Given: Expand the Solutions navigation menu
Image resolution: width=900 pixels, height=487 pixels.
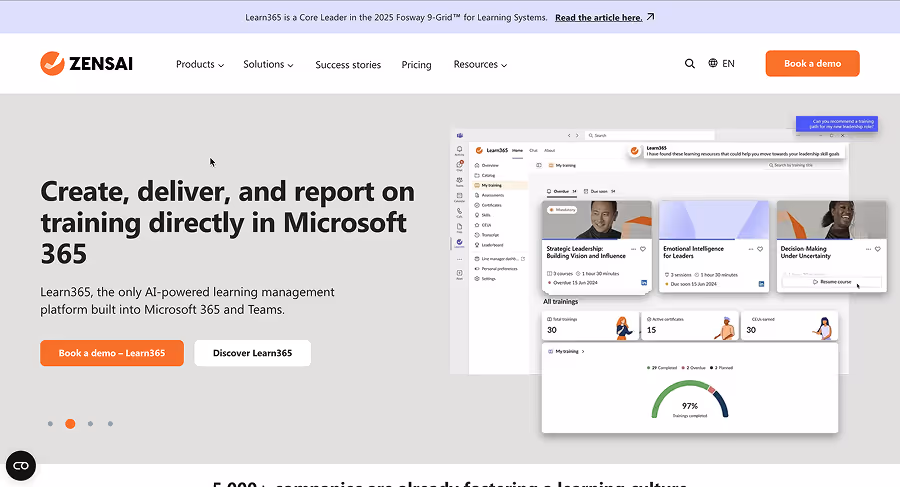Looking at the screenshot, I should pyautogui.click(x=268, y=64).
